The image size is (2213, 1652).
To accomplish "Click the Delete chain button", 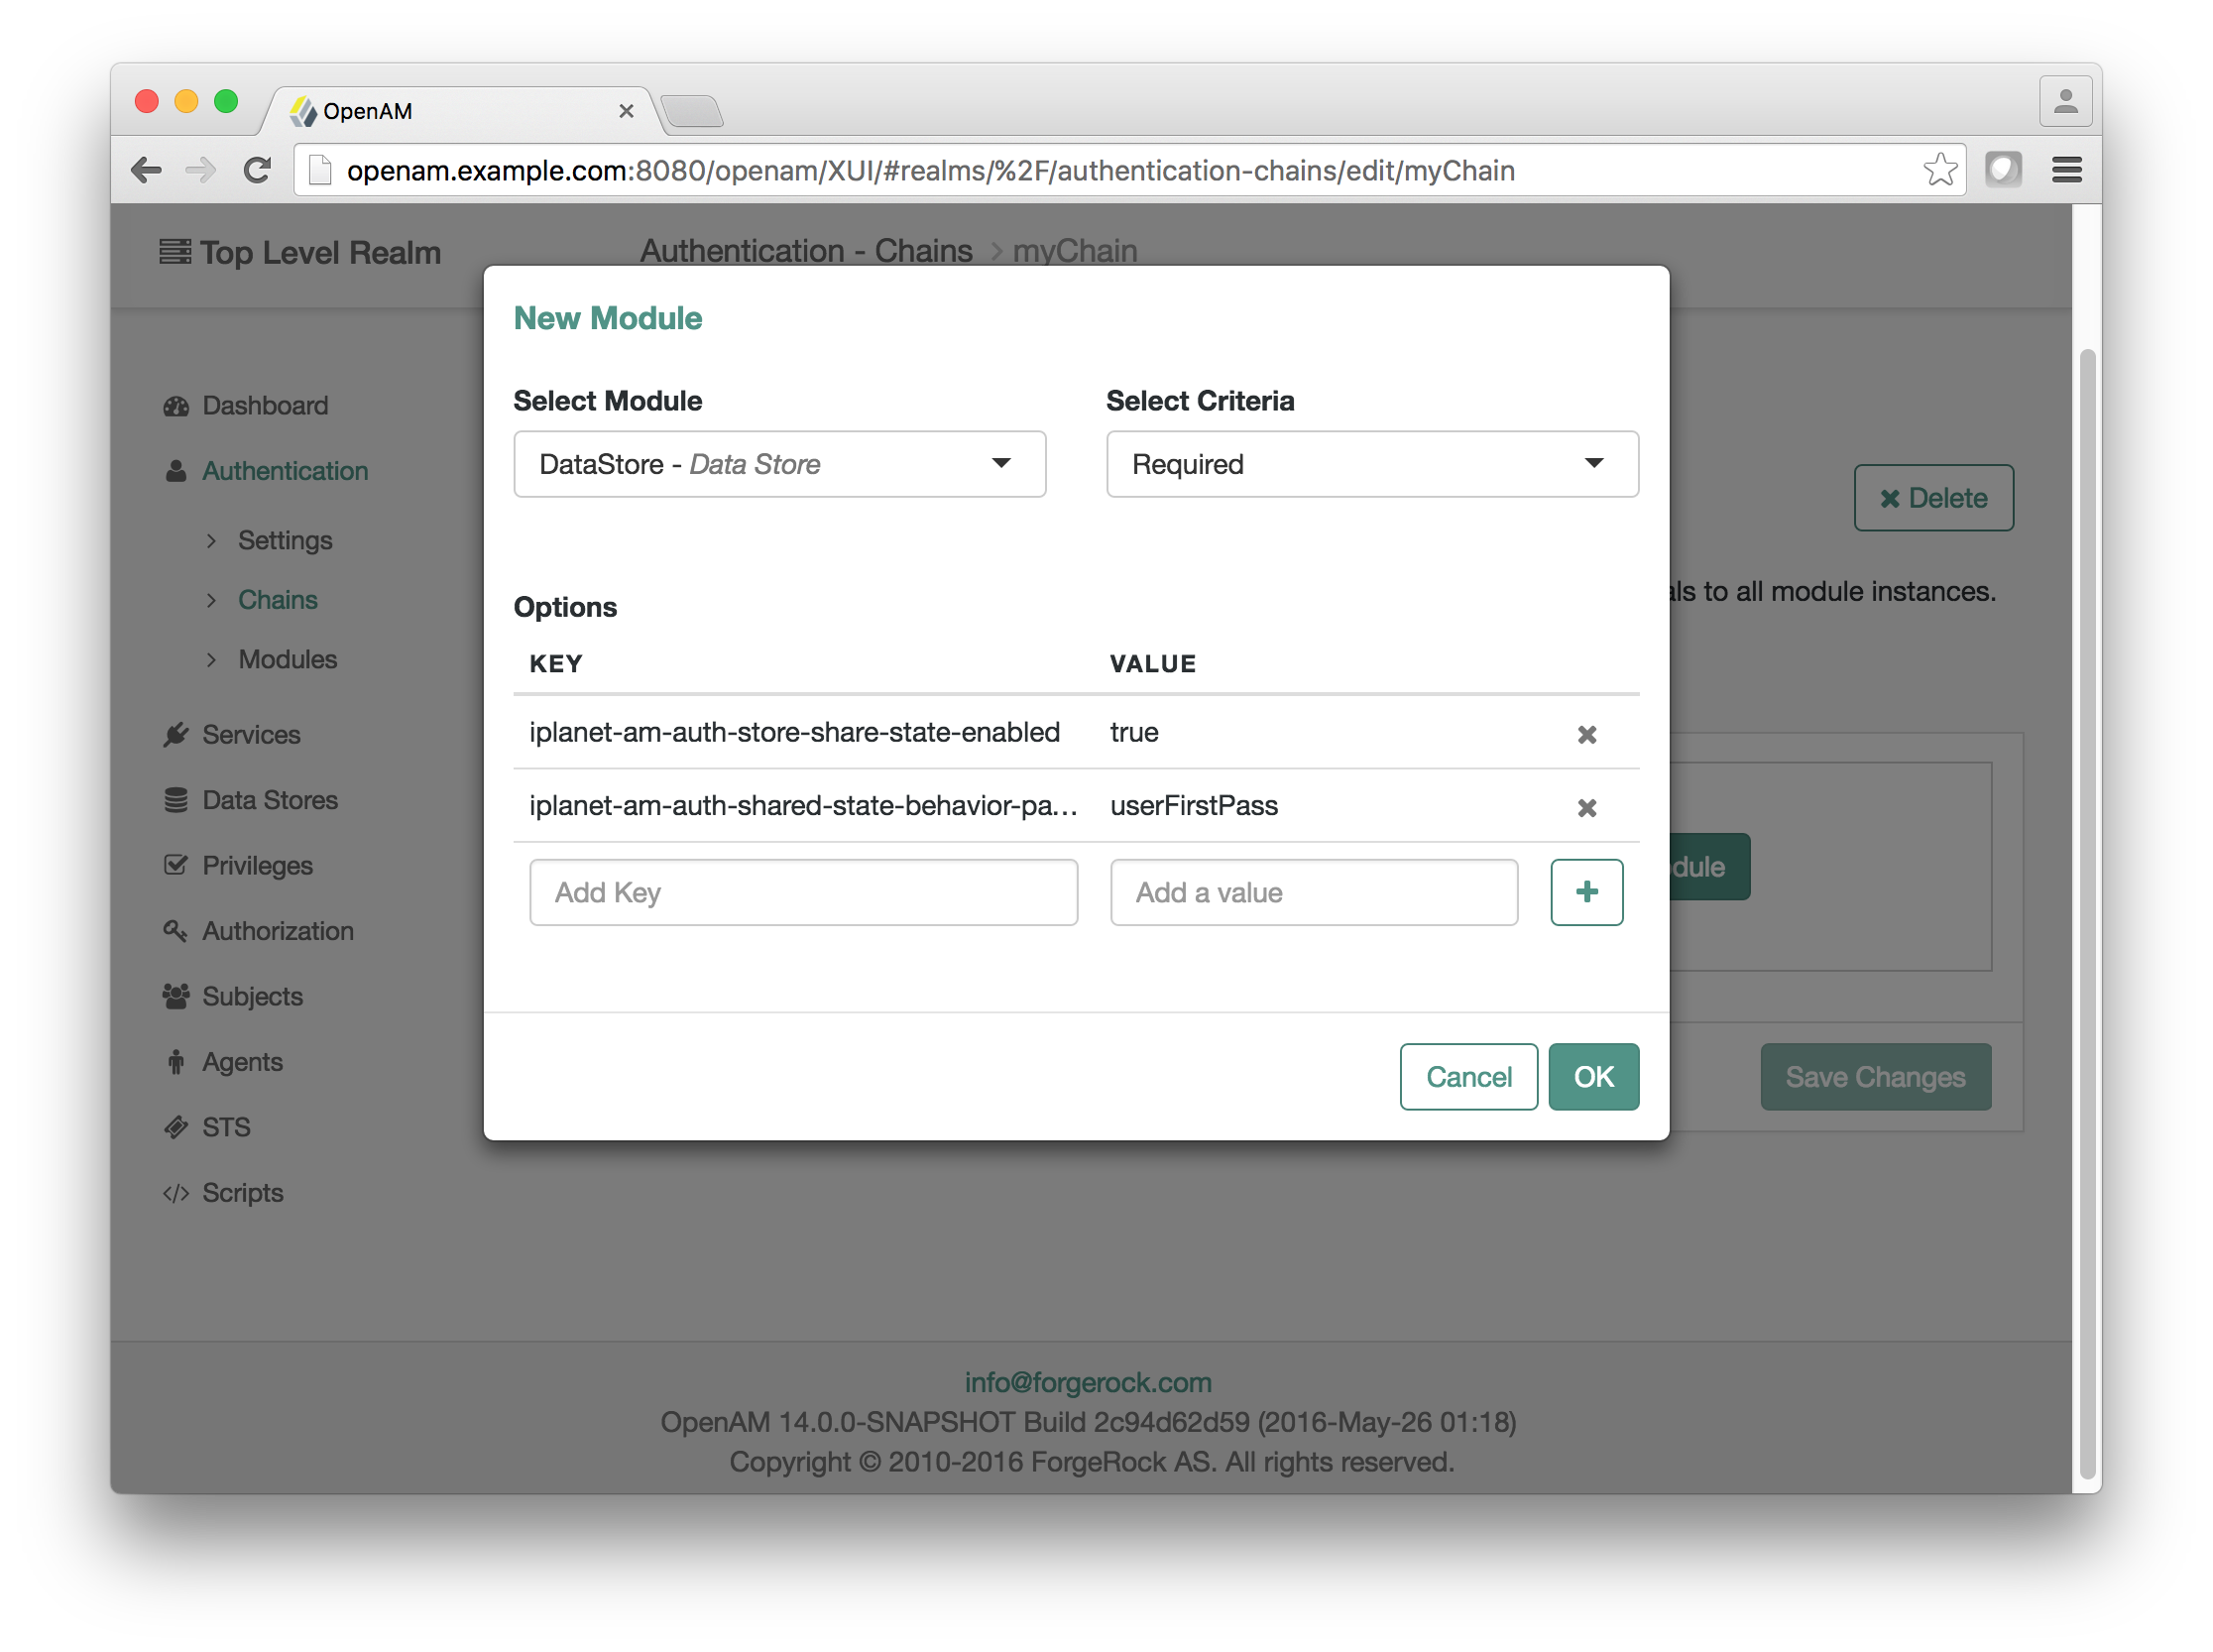I will click(x=1933, y=498).
